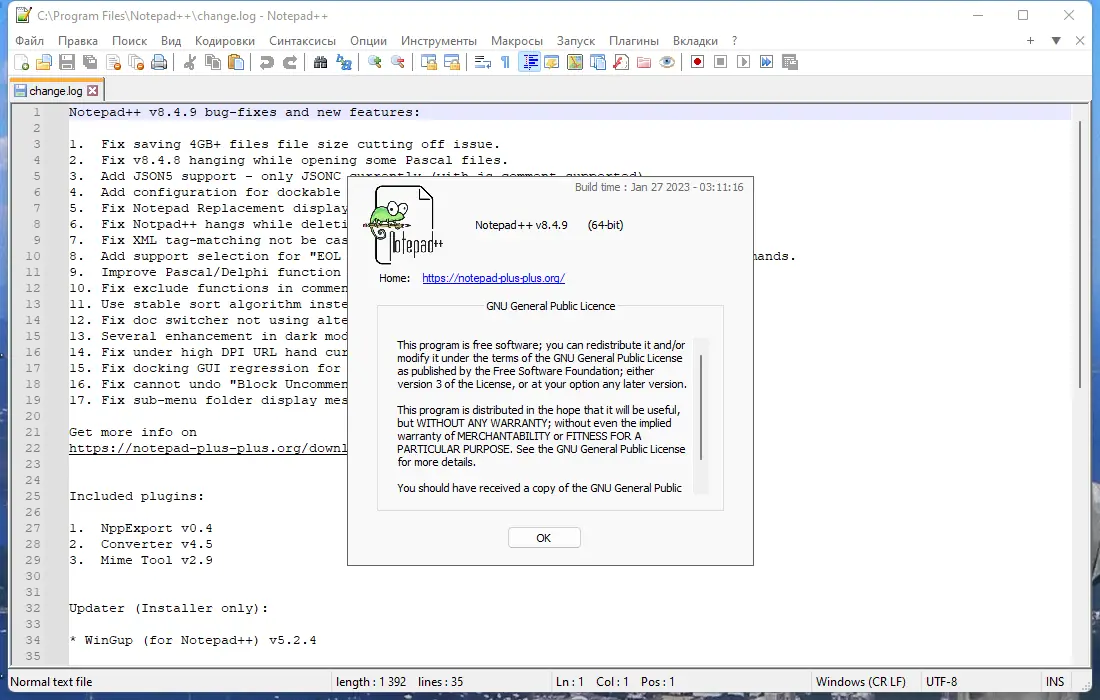Open the notepad-plus-plus.org home link
Viewport: 1100px width, 700px height.
pos(493,278)
